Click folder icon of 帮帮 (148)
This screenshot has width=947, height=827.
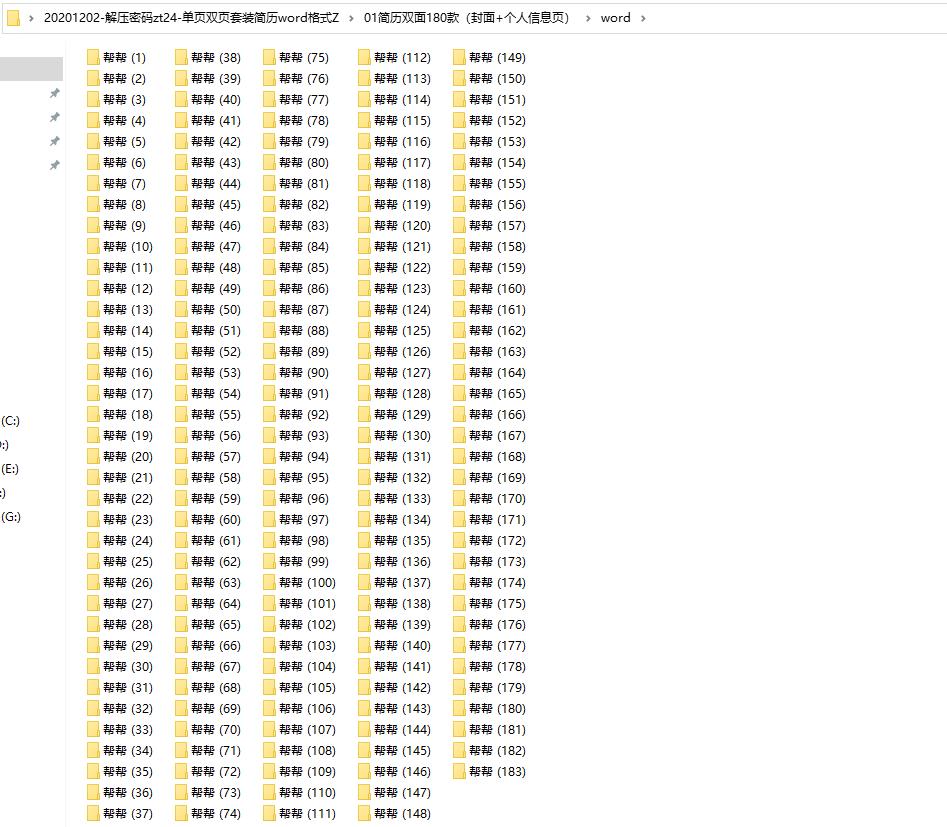click(364, 814)
